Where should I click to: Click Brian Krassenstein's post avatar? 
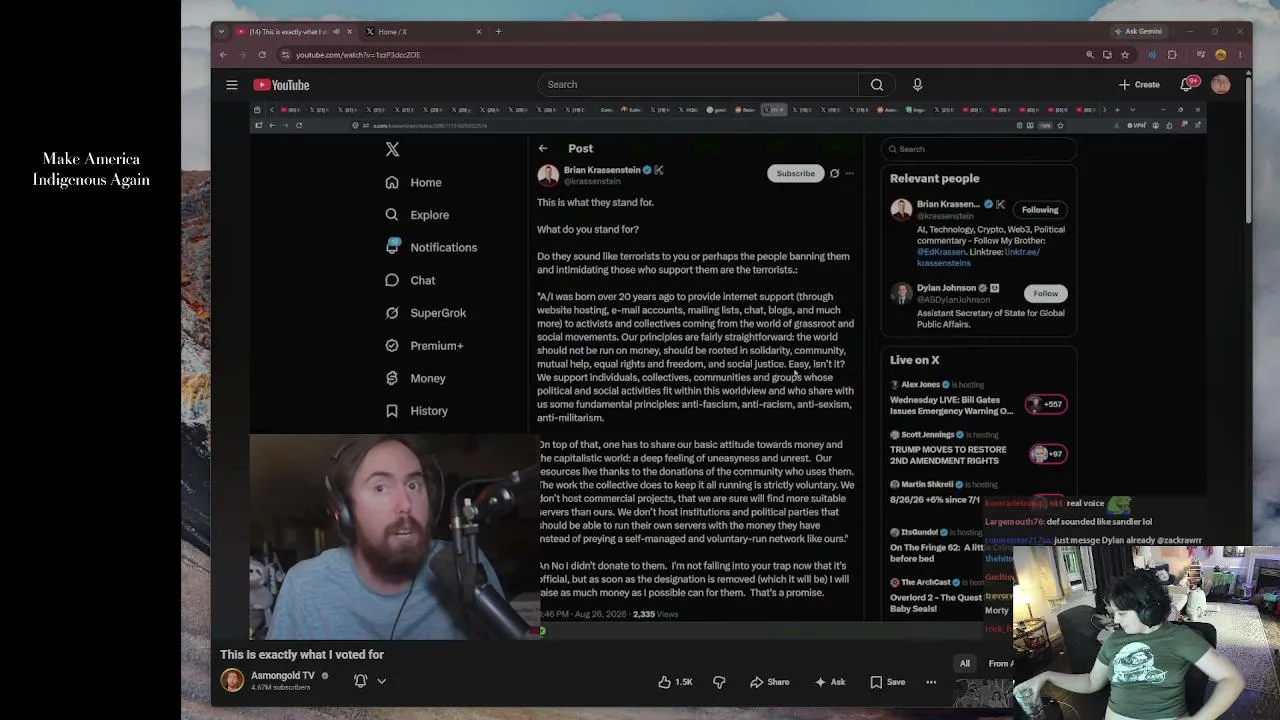(548, 176)
